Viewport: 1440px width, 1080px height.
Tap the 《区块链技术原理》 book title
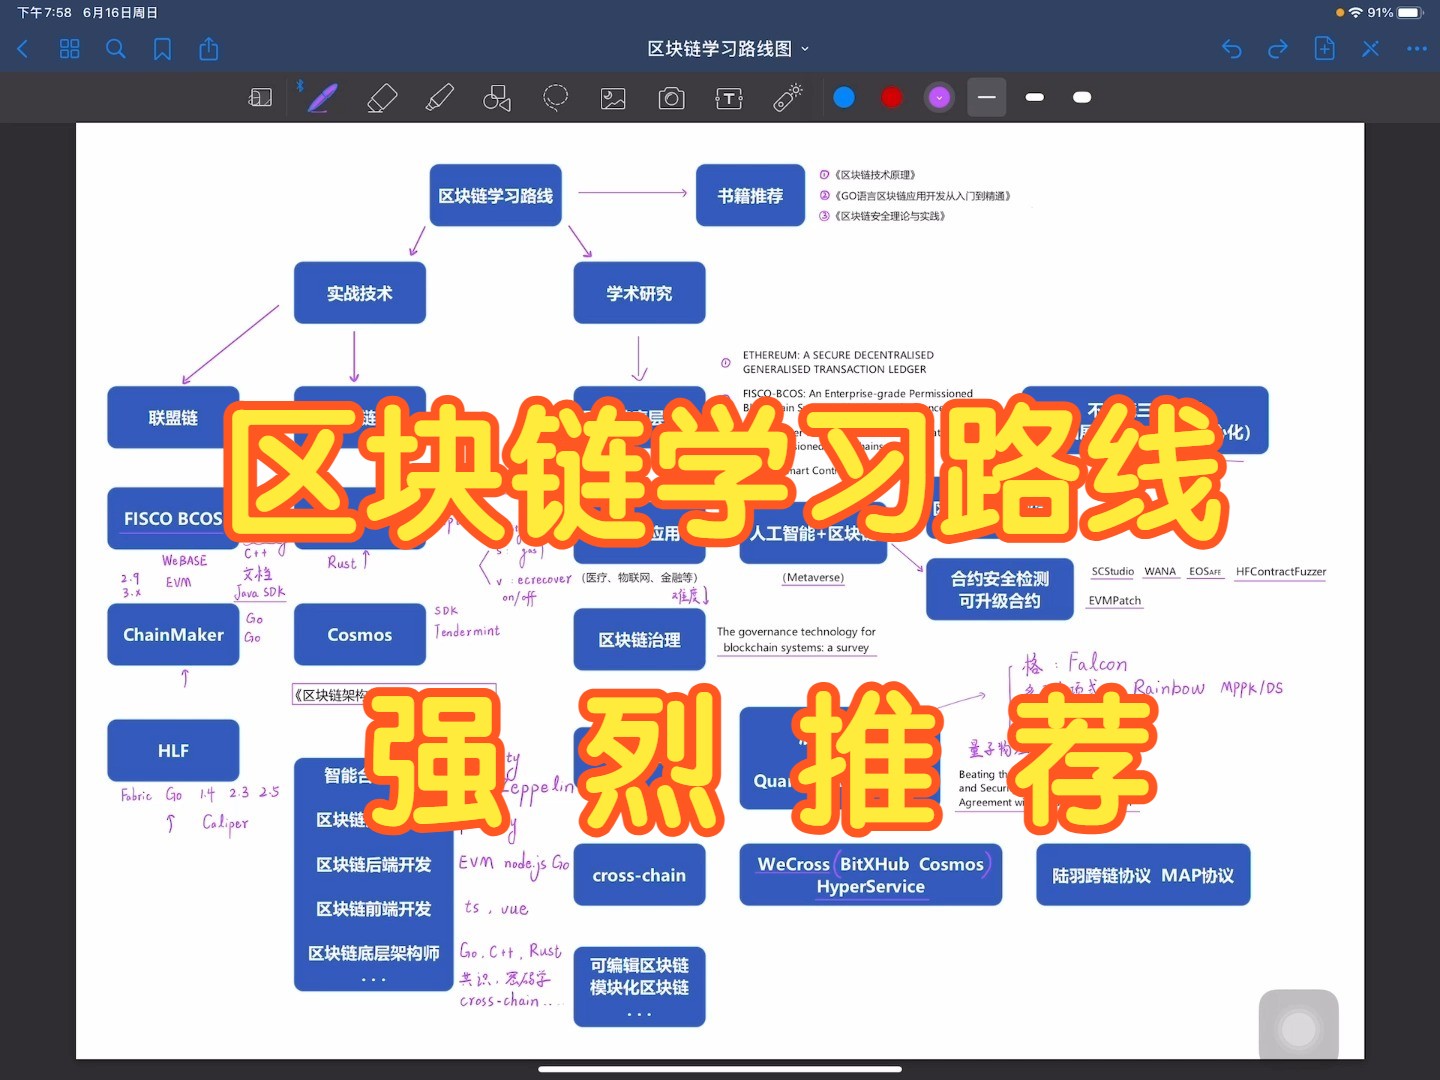point(875,175)
